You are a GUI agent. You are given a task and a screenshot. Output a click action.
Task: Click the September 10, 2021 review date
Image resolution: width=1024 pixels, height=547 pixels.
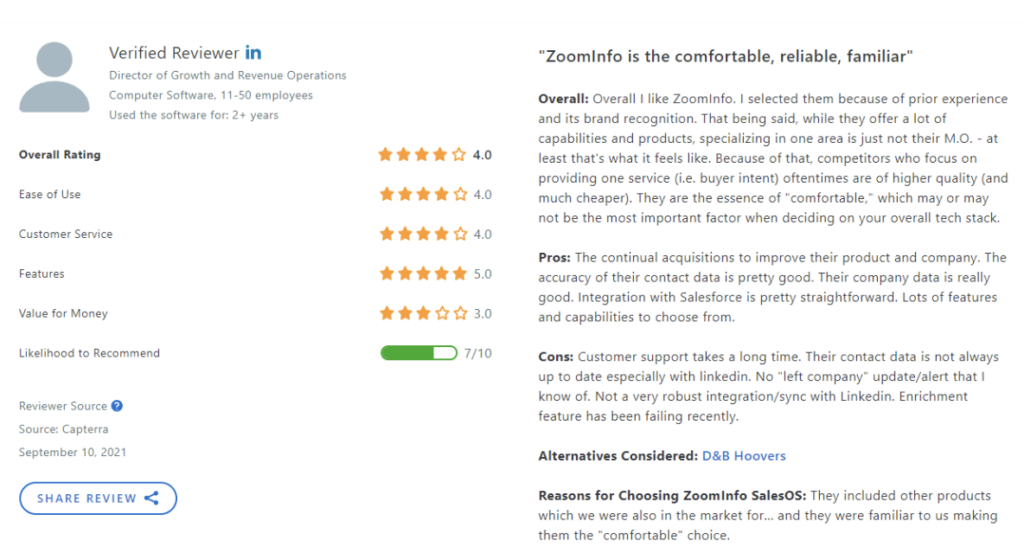(72, 452)
